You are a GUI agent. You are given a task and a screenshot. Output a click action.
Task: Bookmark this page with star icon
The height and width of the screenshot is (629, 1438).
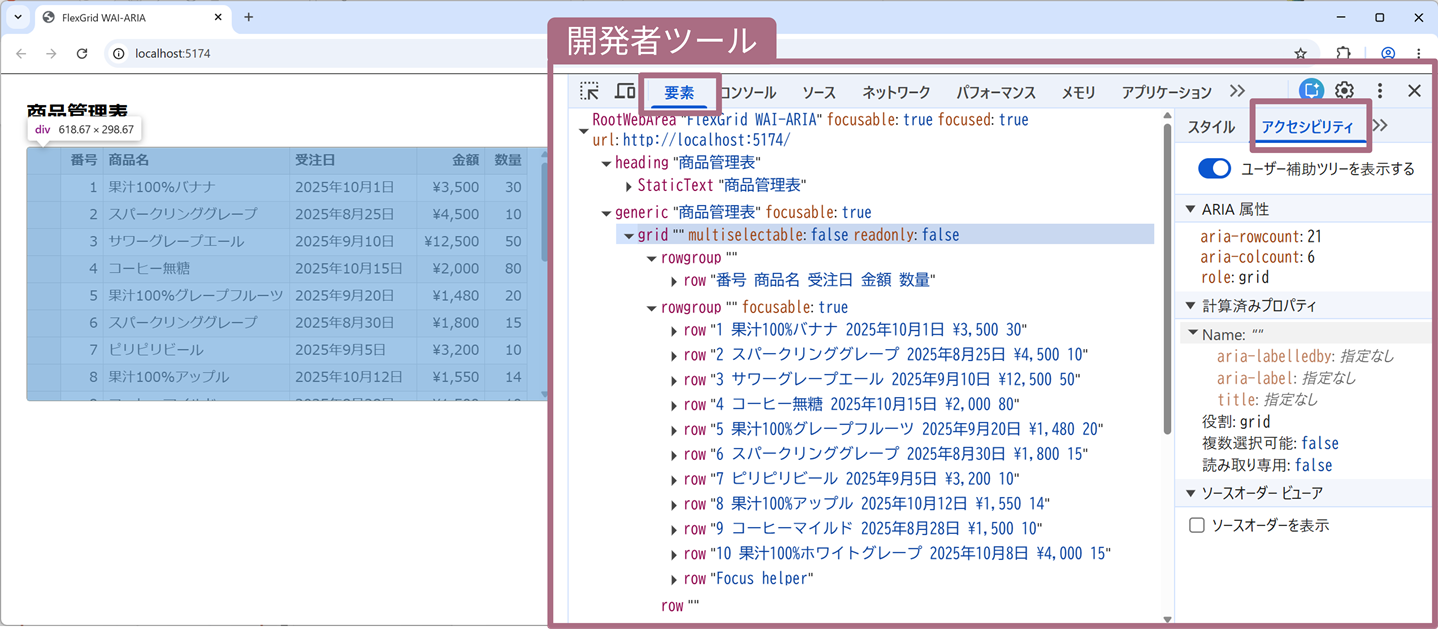1300,53
